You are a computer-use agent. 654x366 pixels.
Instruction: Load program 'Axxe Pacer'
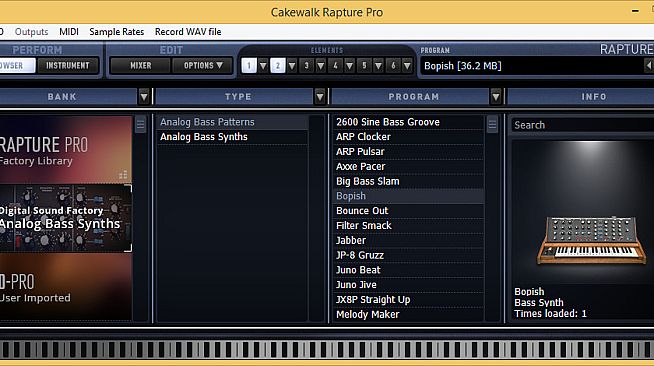[x=409, y=166]
